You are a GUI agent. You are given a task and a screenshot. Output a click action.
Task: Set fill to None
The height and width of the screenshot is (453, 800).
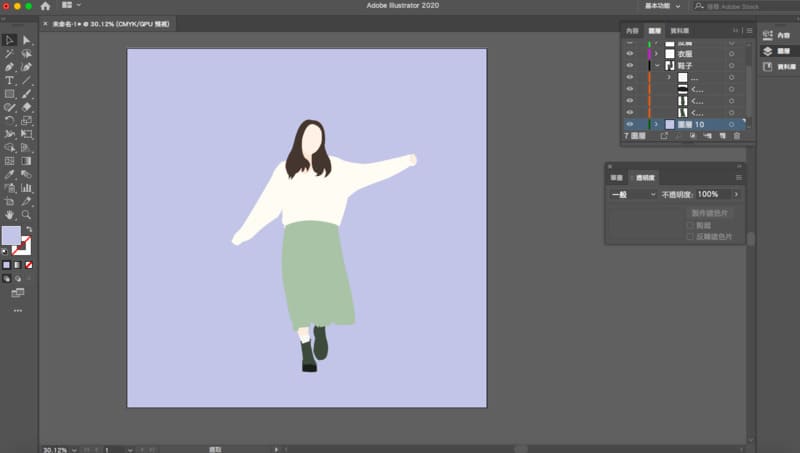tap(29, 265)
